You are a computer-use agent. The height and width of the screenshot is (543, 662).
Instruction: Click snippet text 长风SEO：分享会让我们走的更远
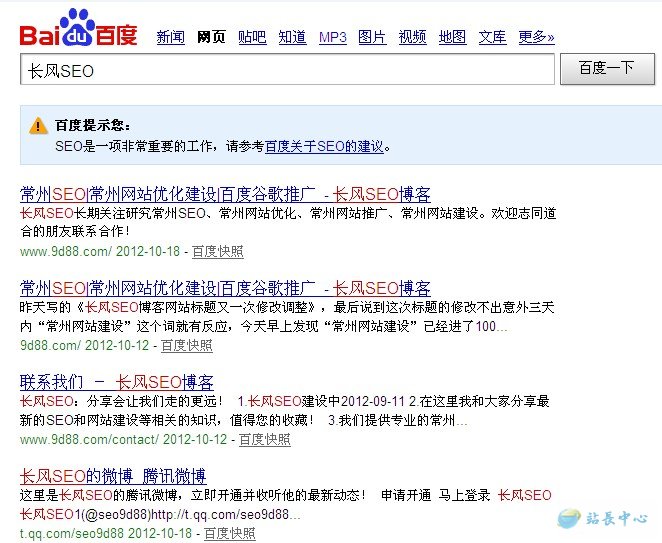[x=121, y=401]
